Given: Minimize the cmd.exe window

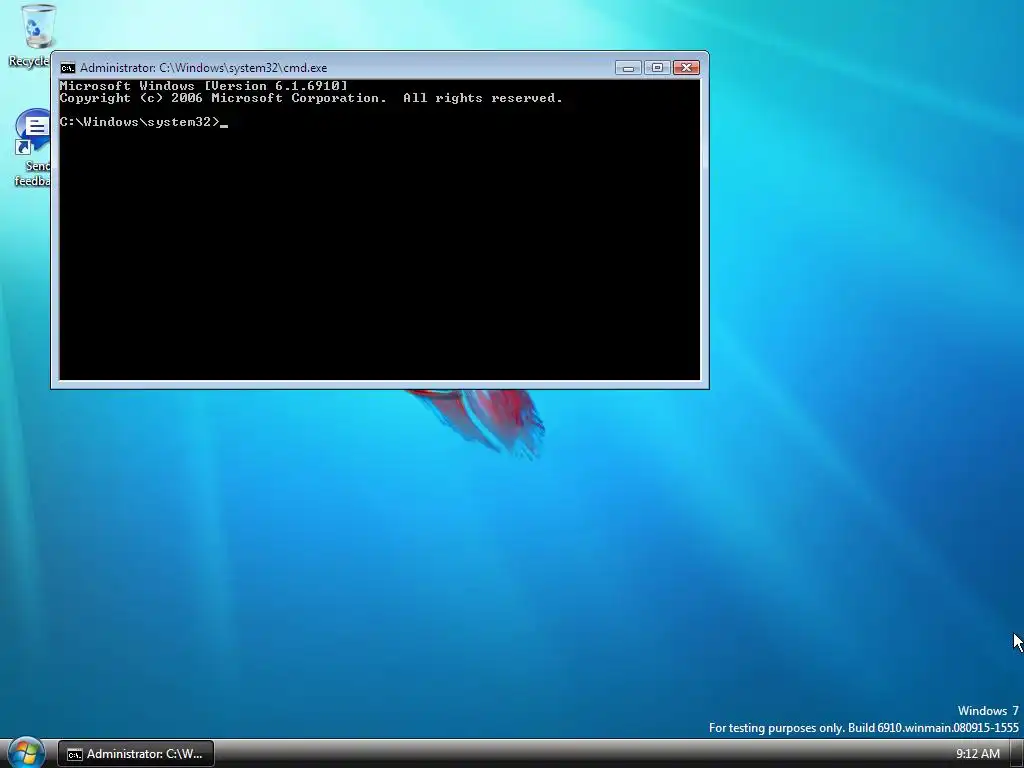Looking at the screenshot, I should [x=628, y=68].
